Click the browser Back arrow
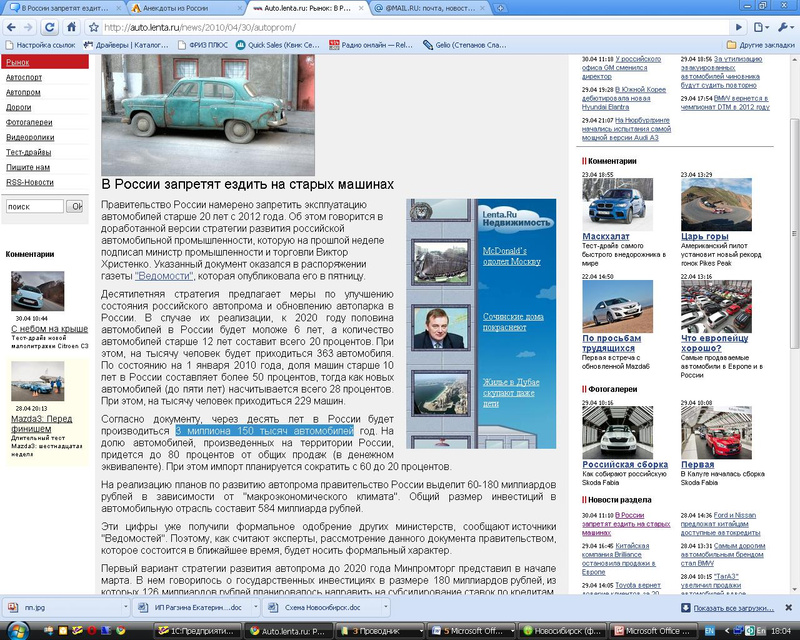This screenshot has height=640, width=800. tap(11, 28)
